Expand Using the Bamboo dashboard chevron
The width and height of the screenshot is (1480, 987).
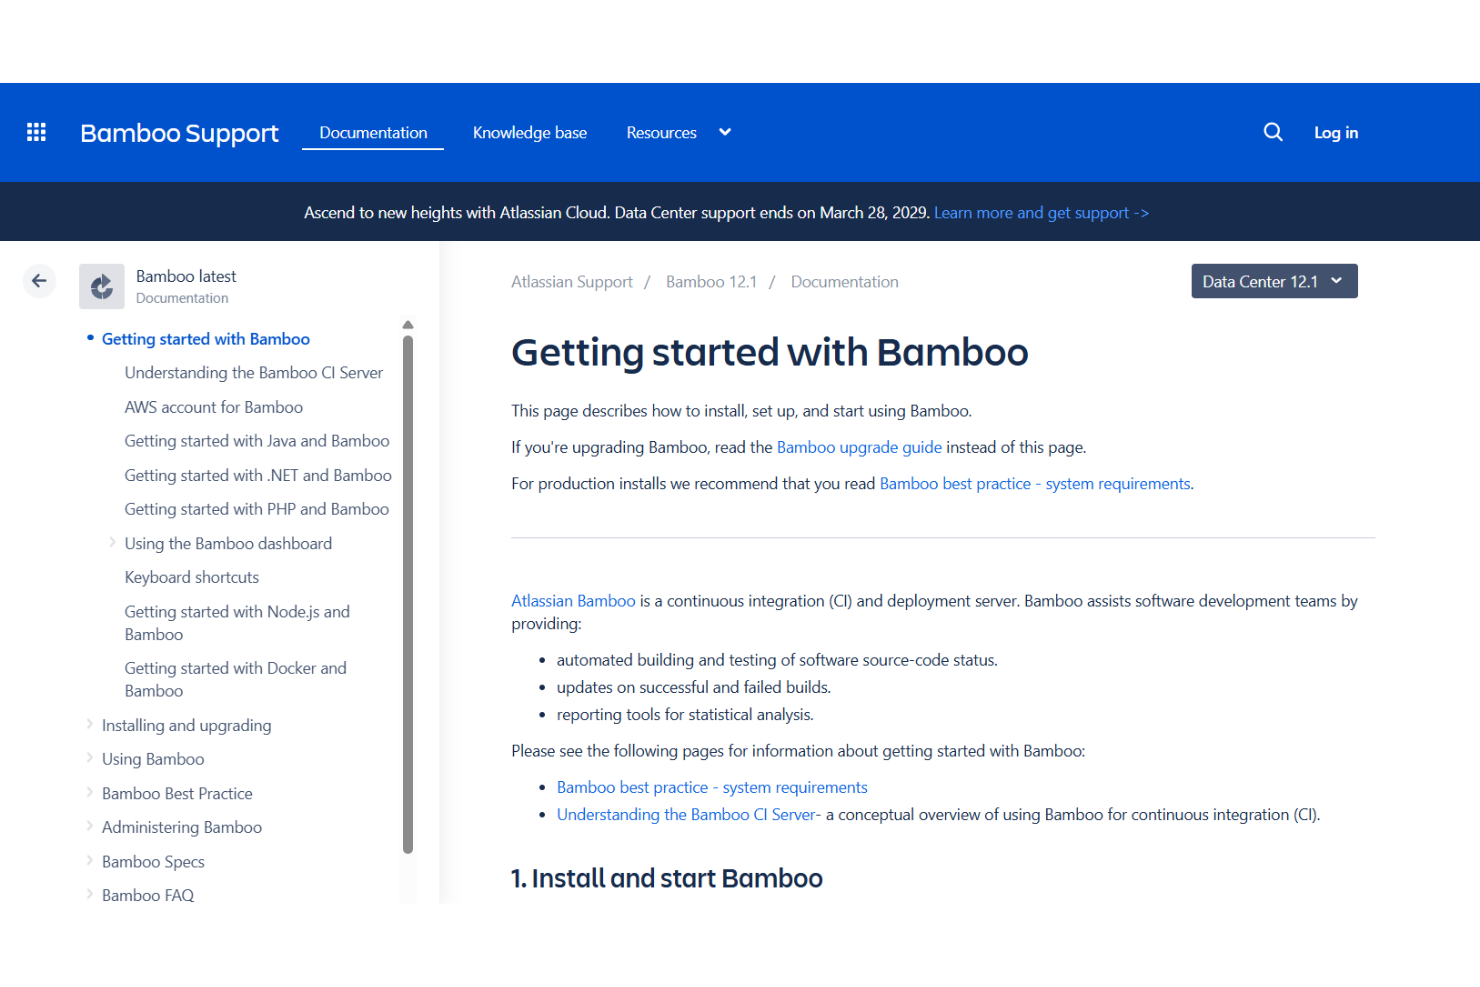tap(112, 543)
